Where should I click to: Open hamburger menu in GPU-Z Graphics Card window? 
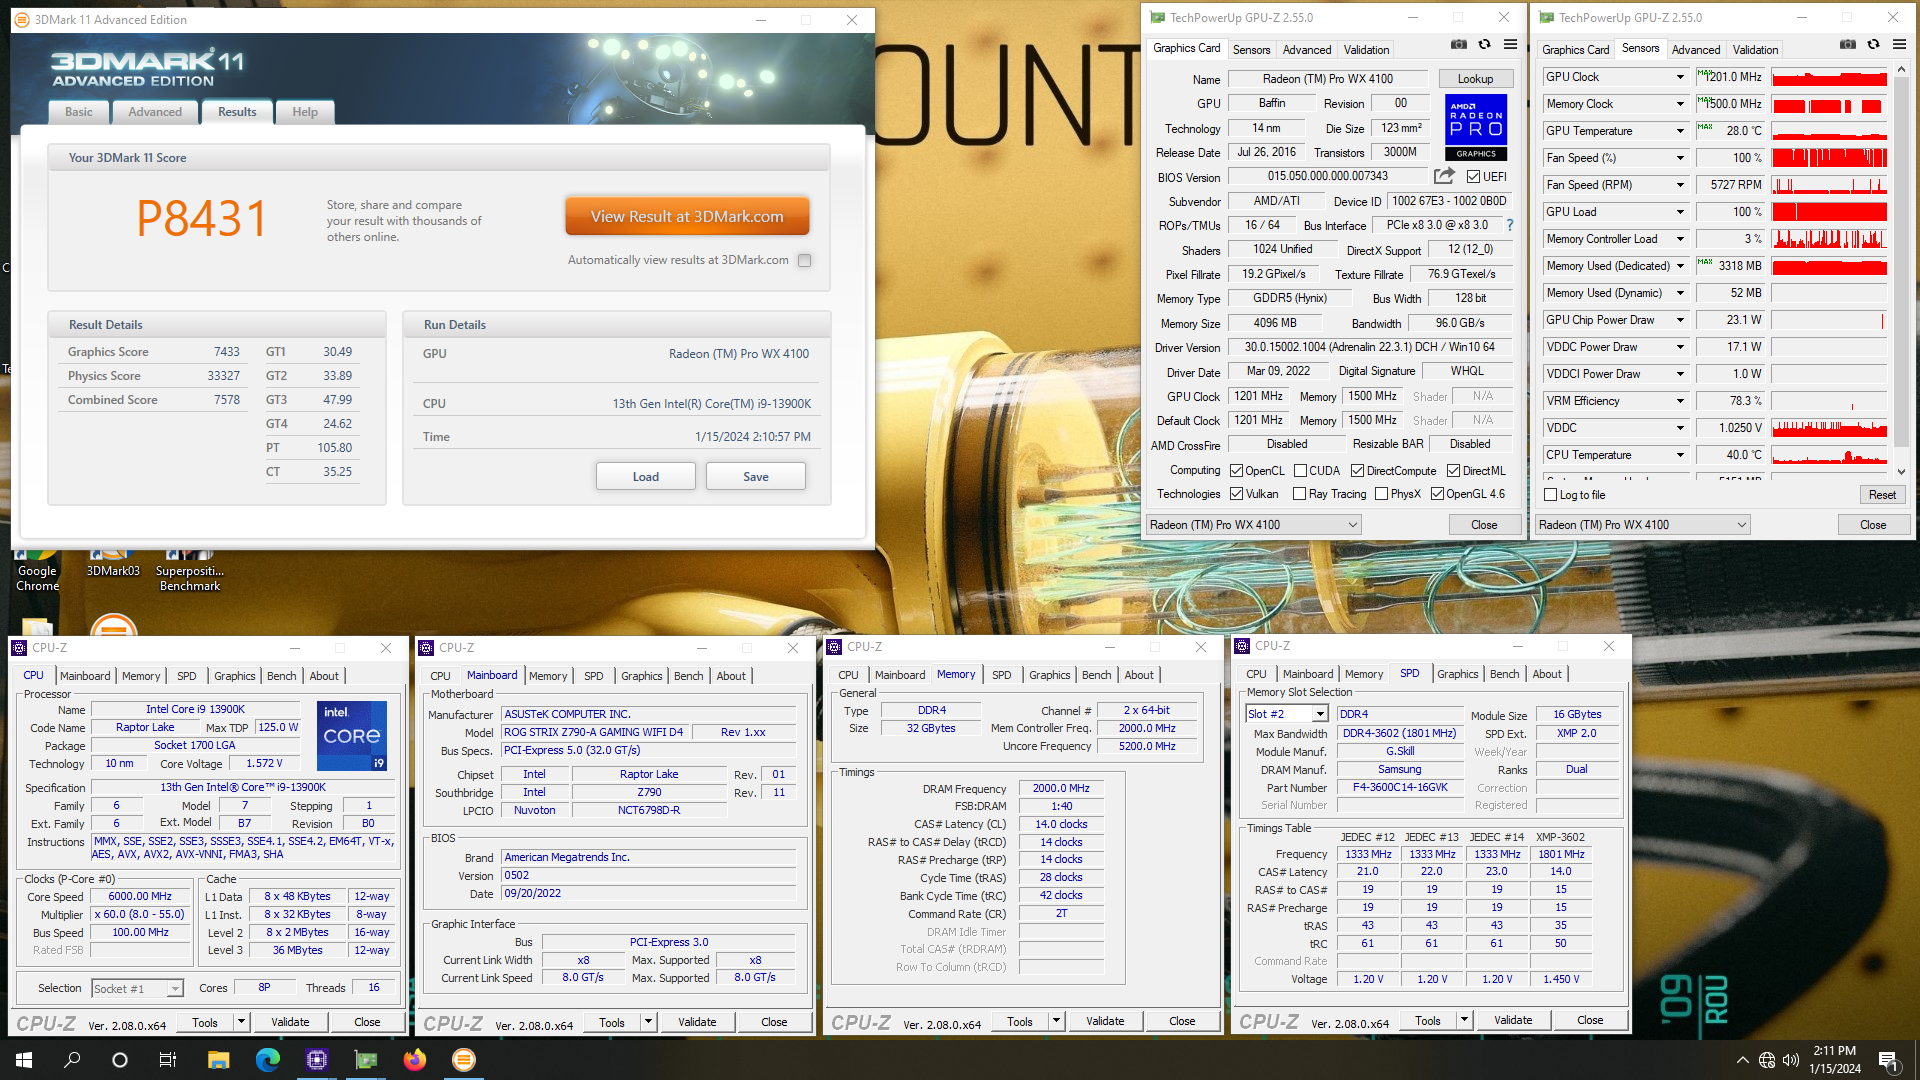[x=1510, y=45]
